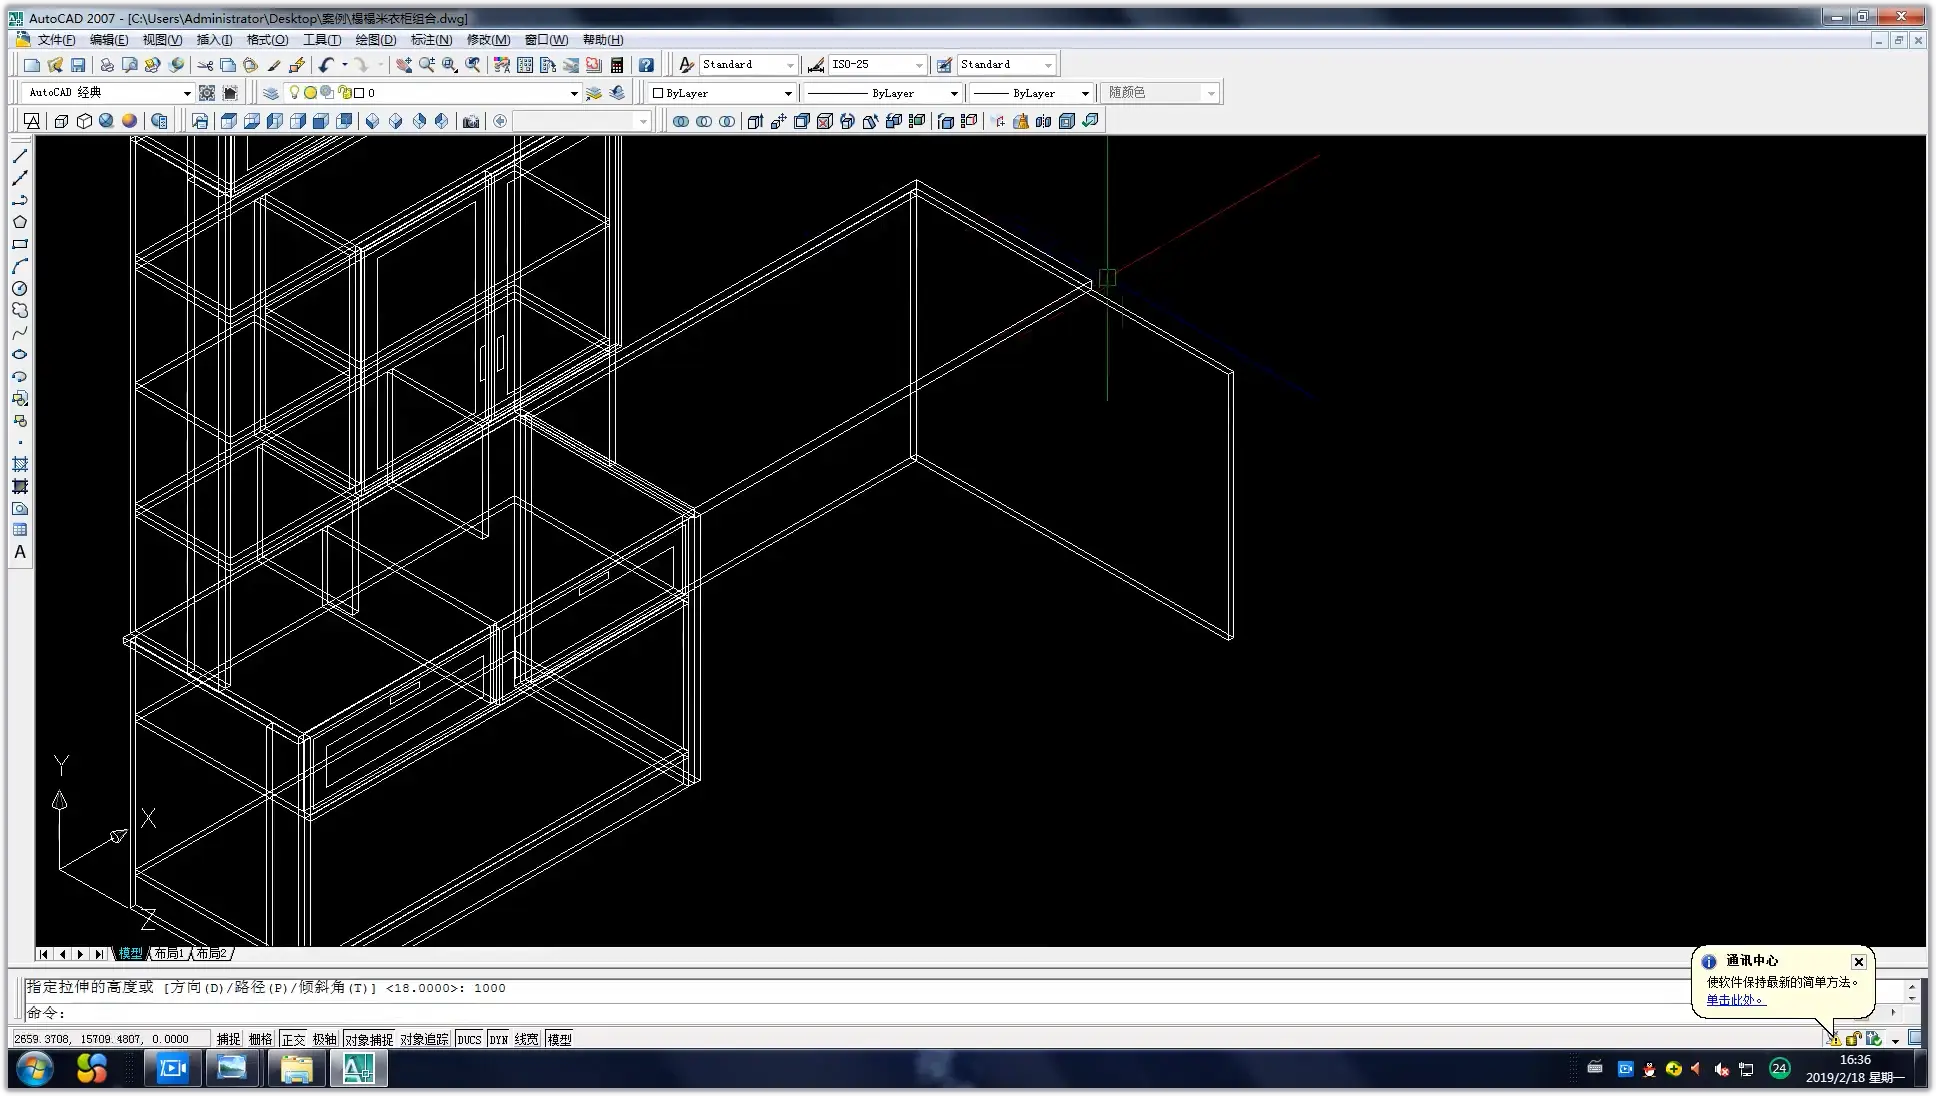Select the Circle drawing tool
This screenshot has width=1936, height=1096.
pos(19,288)
